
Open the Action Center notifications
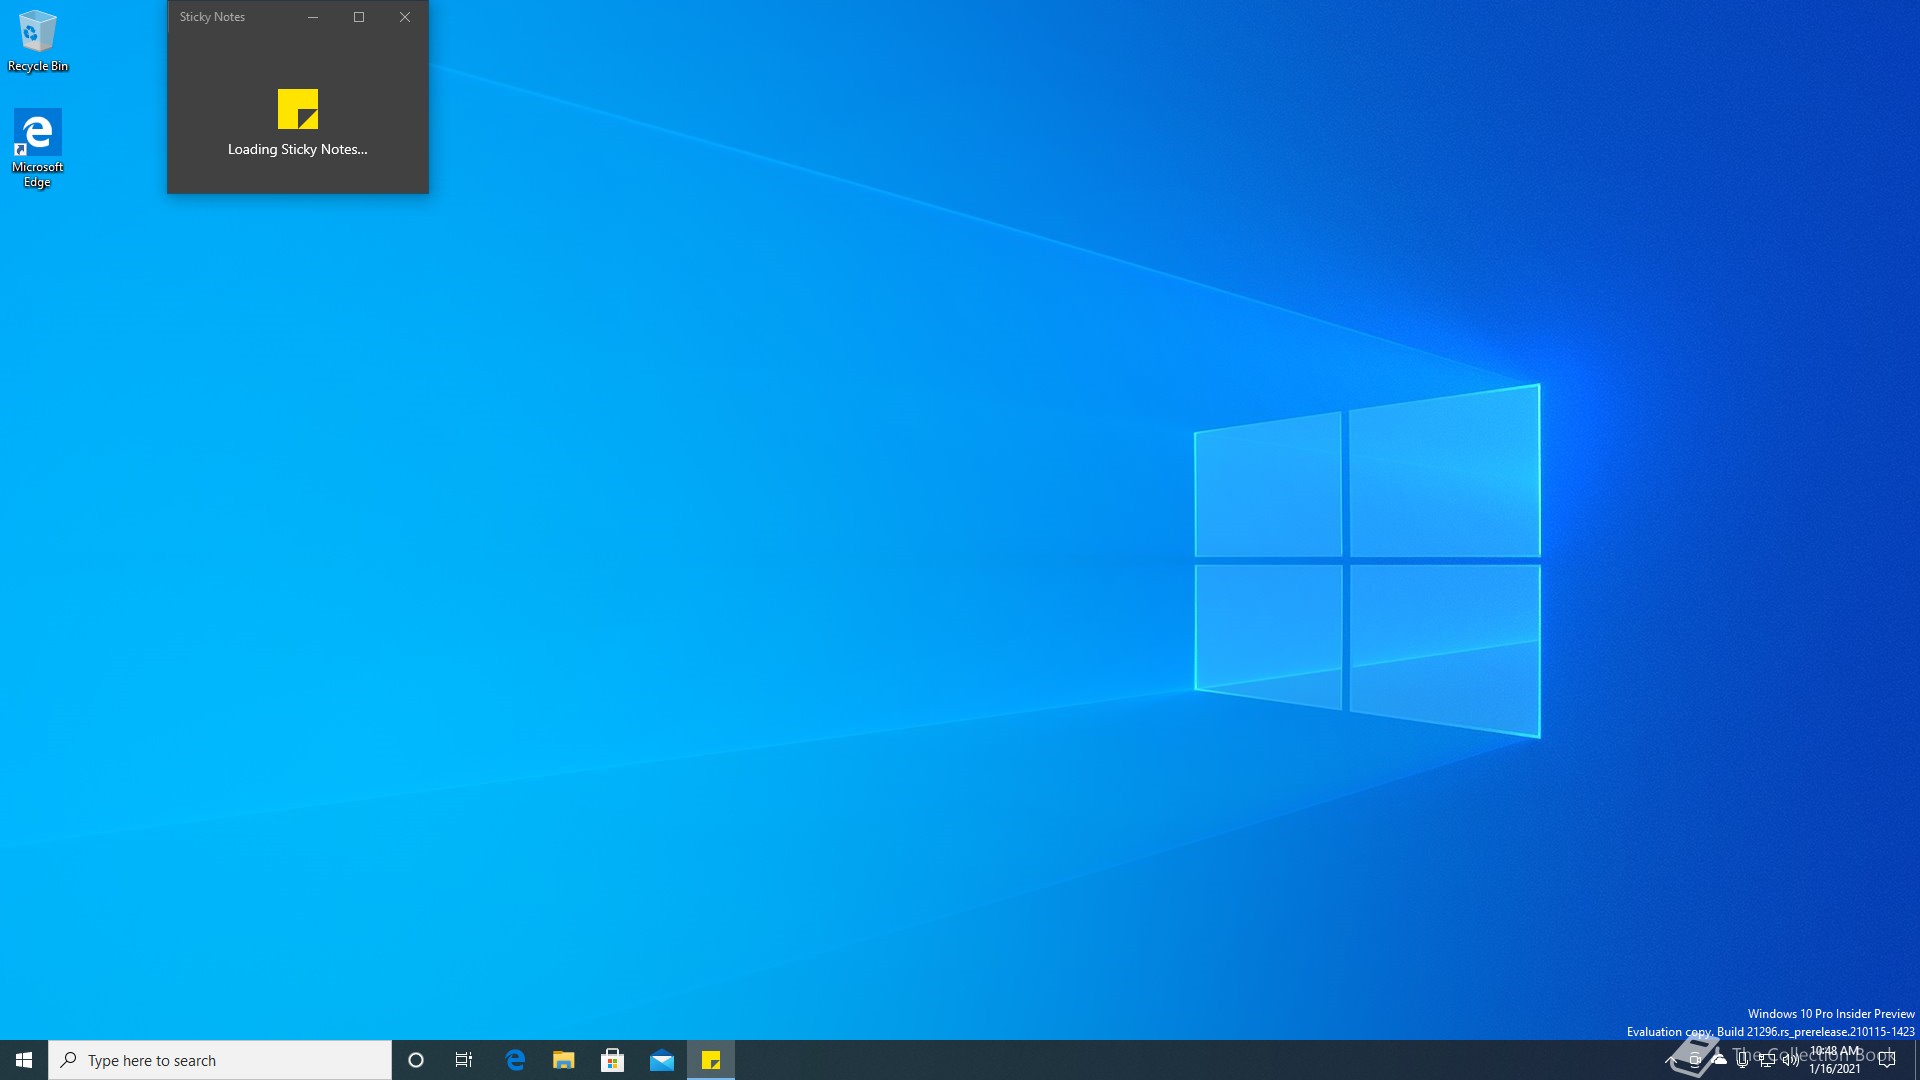[1887, 1060]
